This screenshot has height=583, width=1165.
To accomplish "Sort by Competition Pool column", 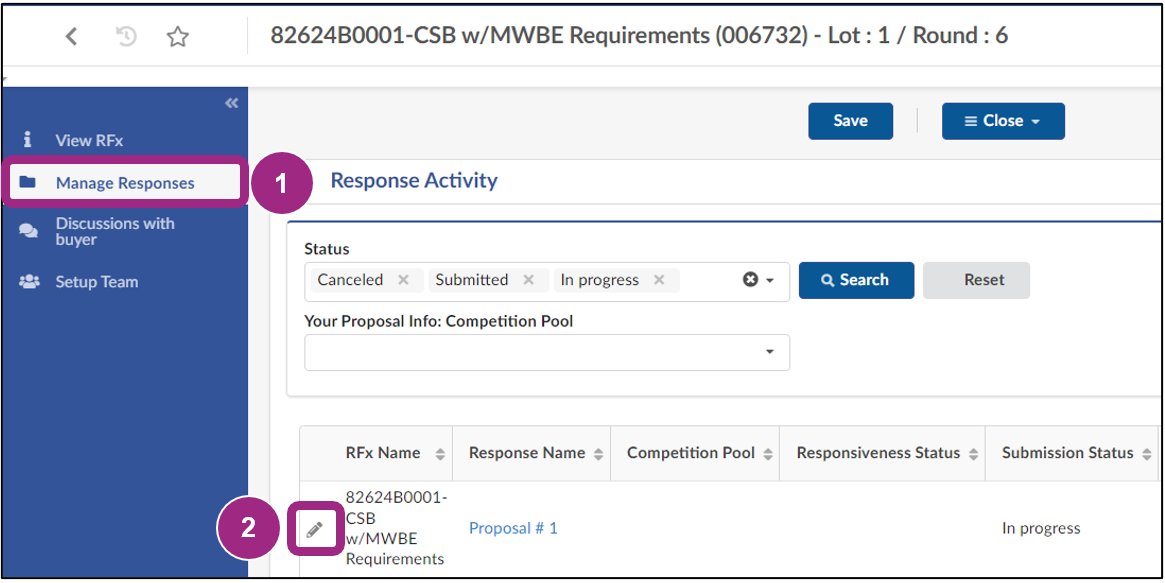I will click(768, 454).
